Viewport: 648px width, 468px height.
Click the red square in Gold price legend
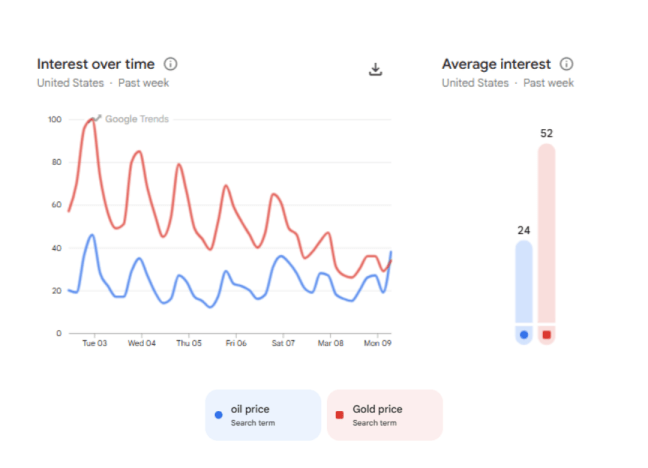point(340,415)
